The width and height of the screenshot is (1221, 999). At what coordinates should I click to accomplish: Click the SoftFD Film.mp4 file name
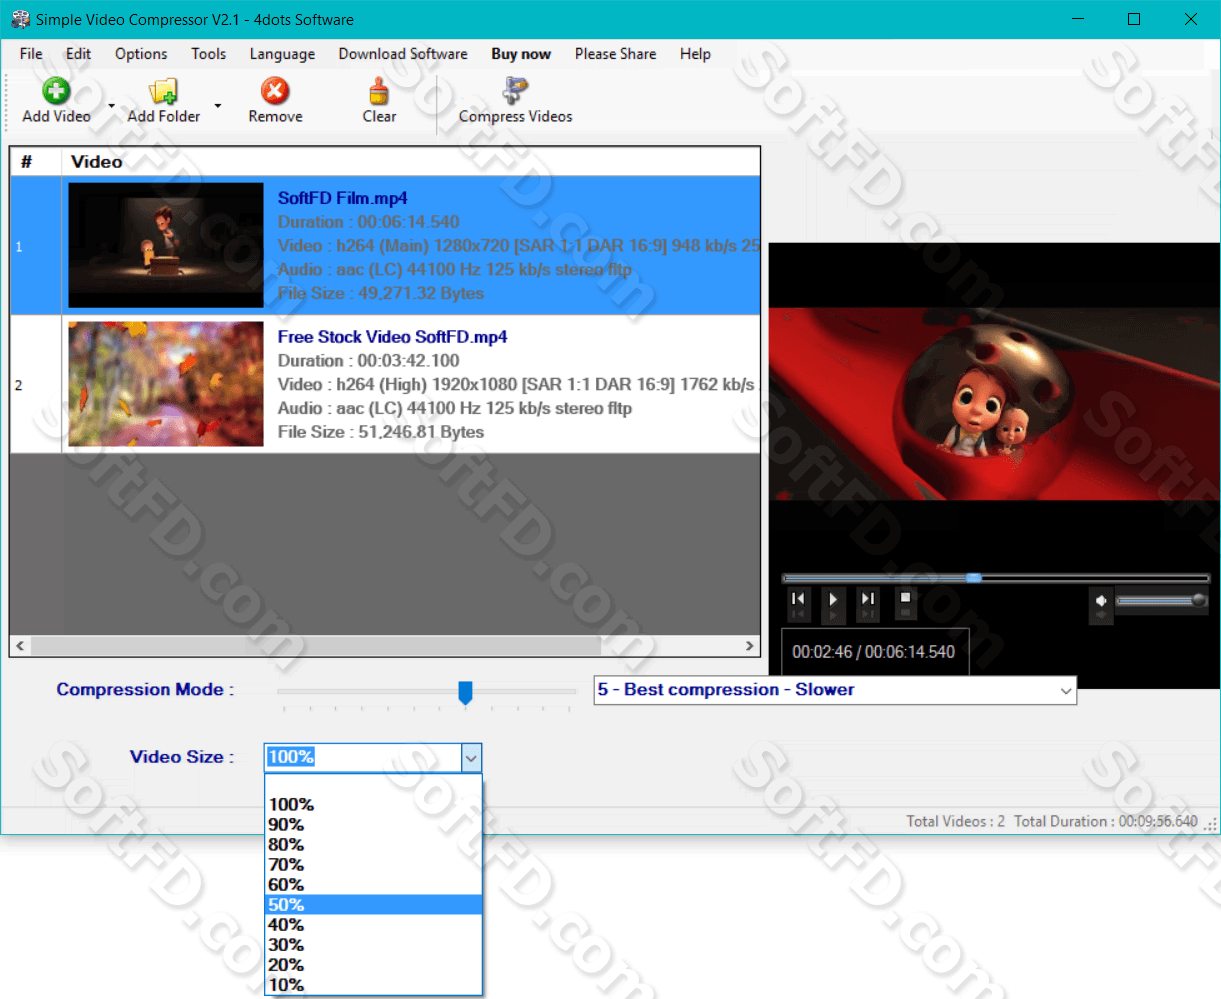pos(342,198)
